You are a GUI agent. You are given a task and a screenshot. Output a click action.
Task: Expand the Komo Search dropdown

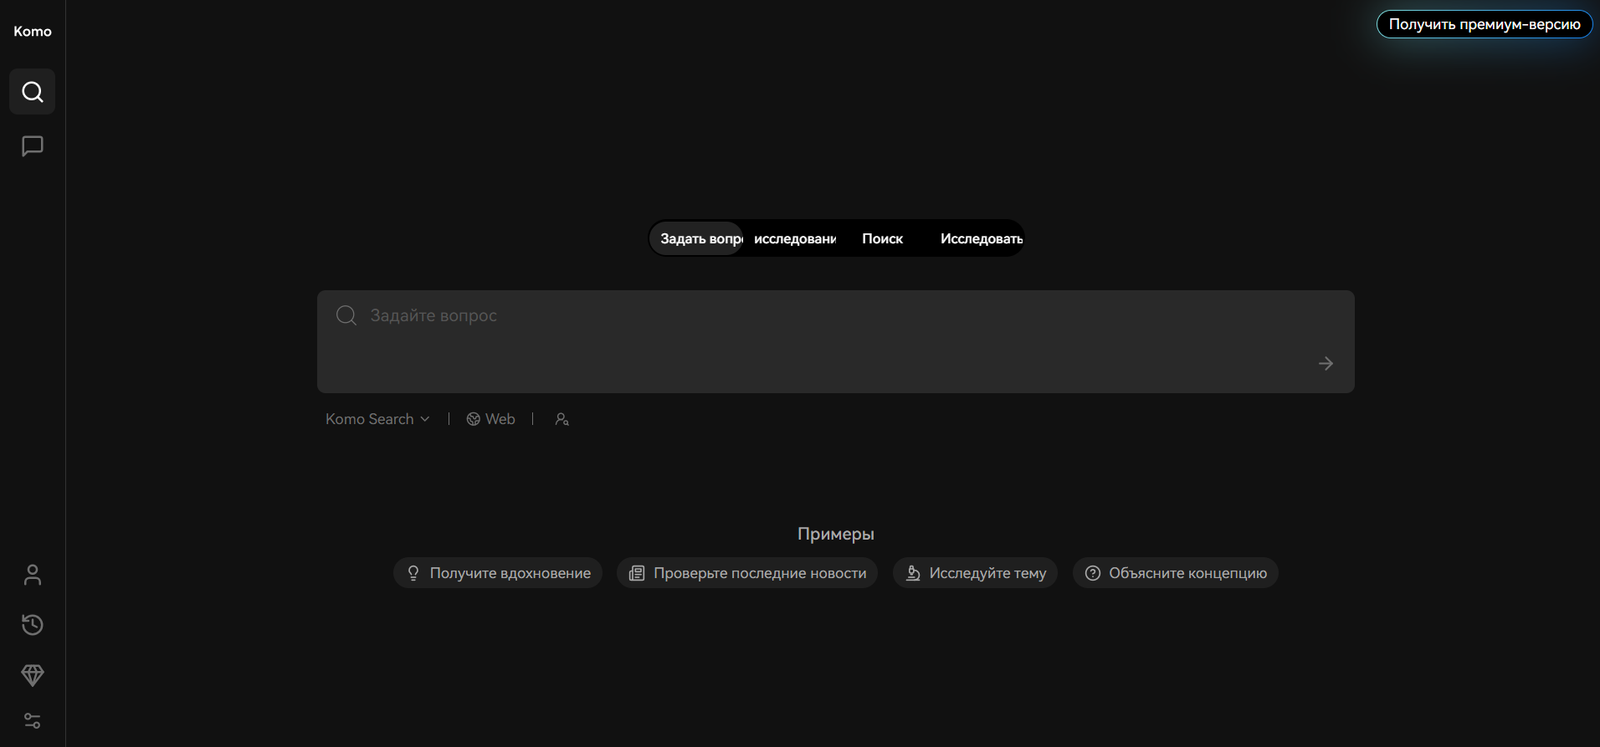[377, 419]
